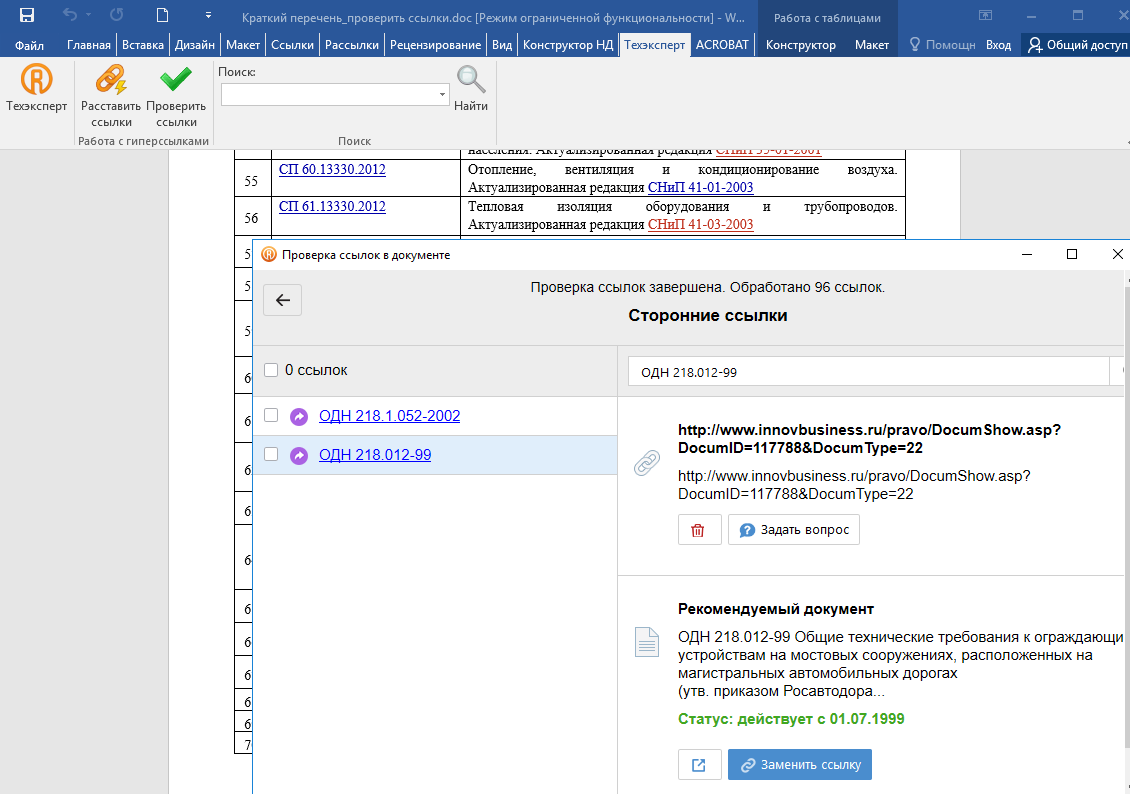1130x794 pixels.
Task: Check the box for ОДН 218.012-99
Action: [271, 454]
